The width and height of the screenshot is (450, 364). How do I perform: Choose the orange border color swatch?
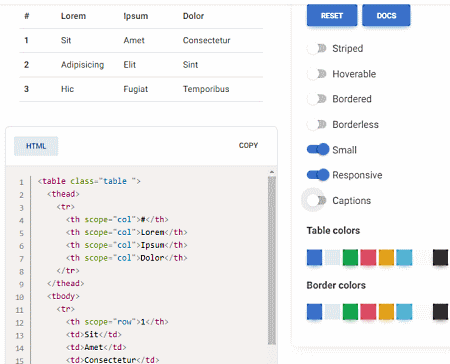(x=386, y=312)
